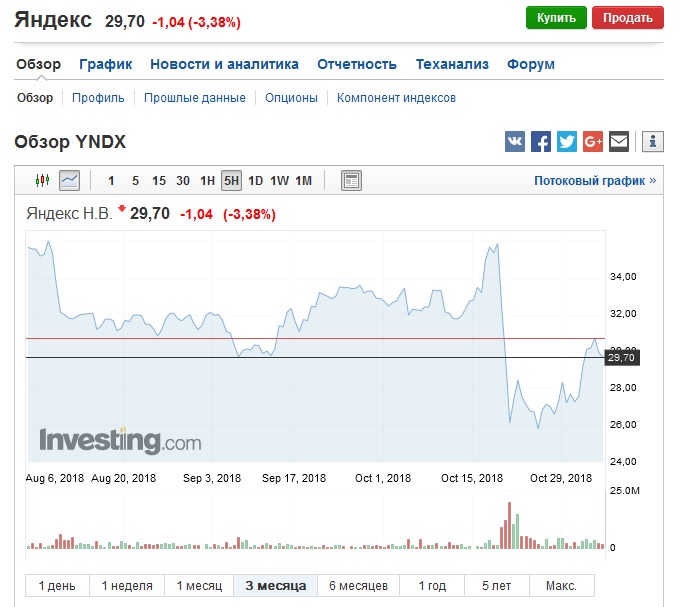Select 5H chart interval

pos(231,181)
